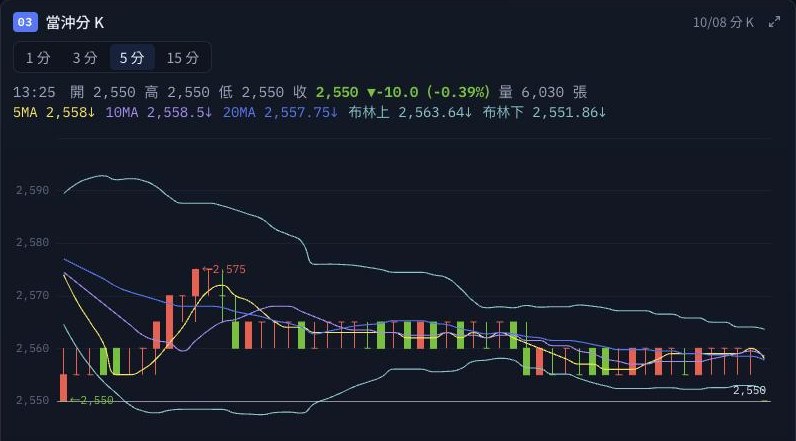
Task: Click the ←2,575 high price marker
Action: (x=224, y=269)
